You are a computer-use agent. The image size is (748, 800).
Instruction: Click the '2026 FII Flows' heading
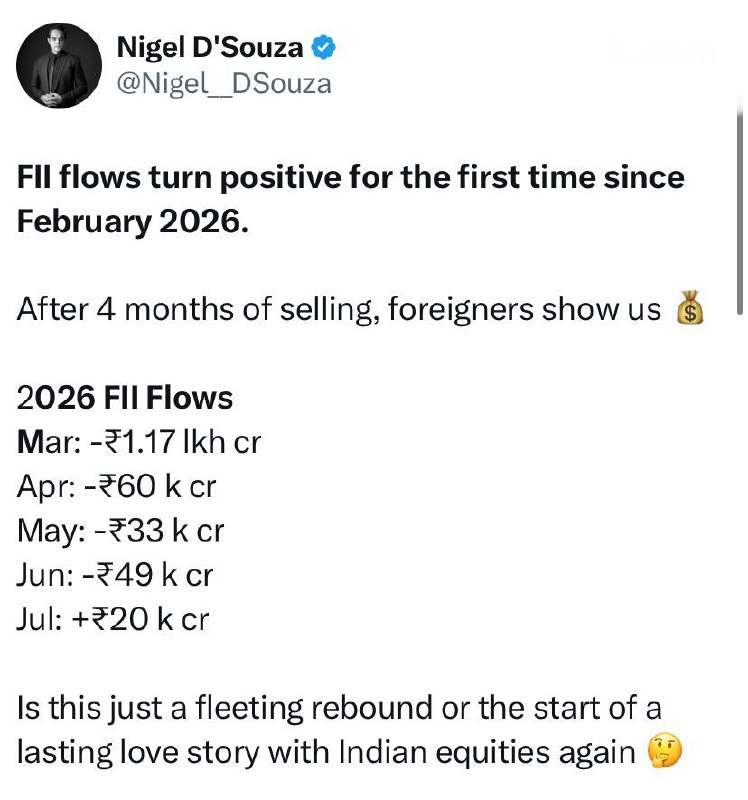(x=124, y=398)
